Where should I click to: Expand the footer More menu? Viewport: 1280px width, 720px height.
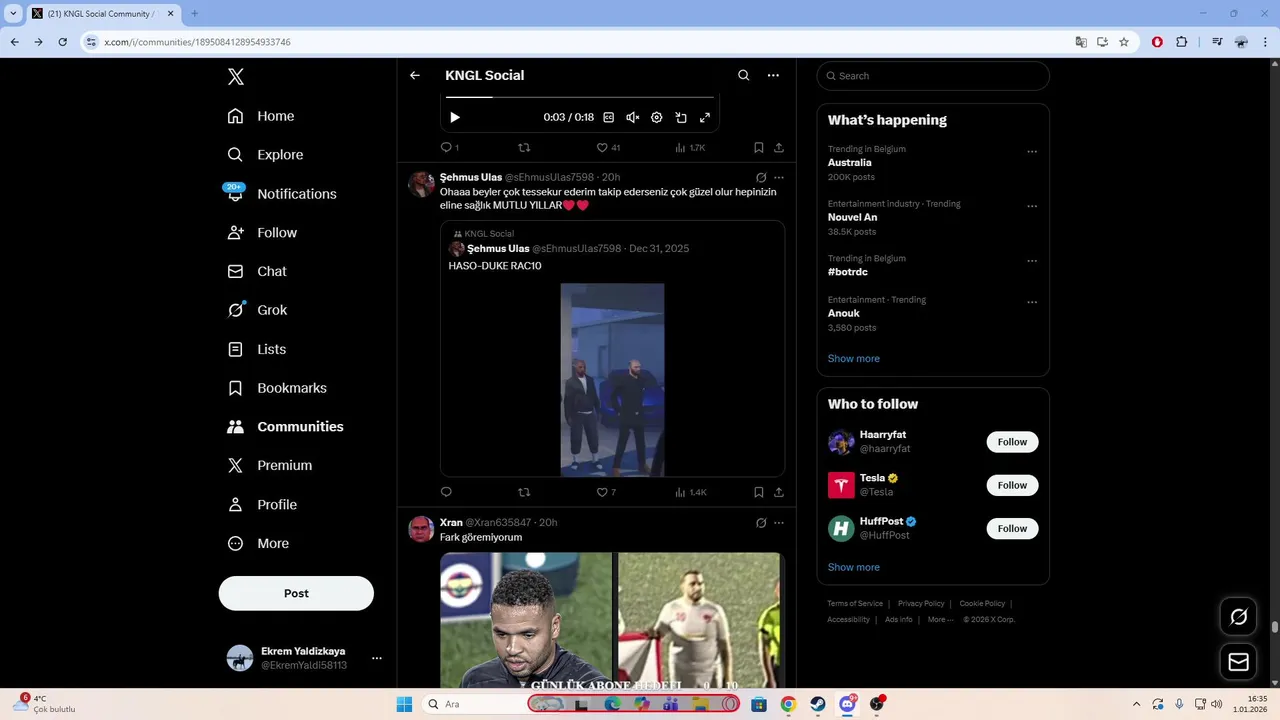pyautogui.click(x=940, y=620)
